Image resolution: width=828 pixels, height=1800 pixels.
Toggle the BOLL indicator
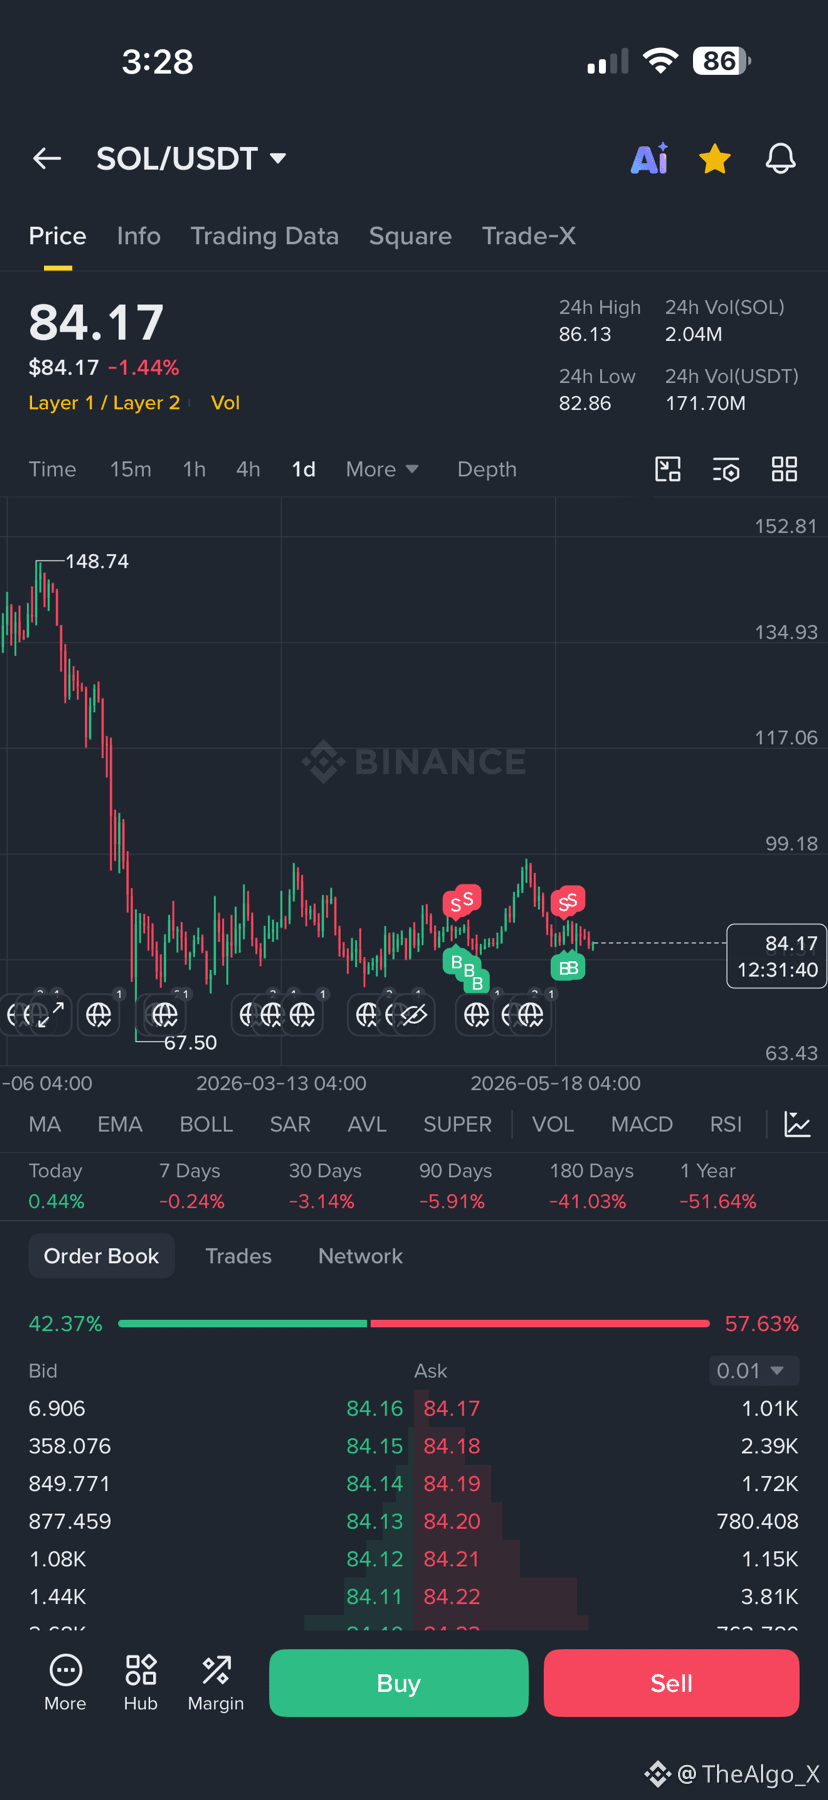click(x=206, y=1124)
